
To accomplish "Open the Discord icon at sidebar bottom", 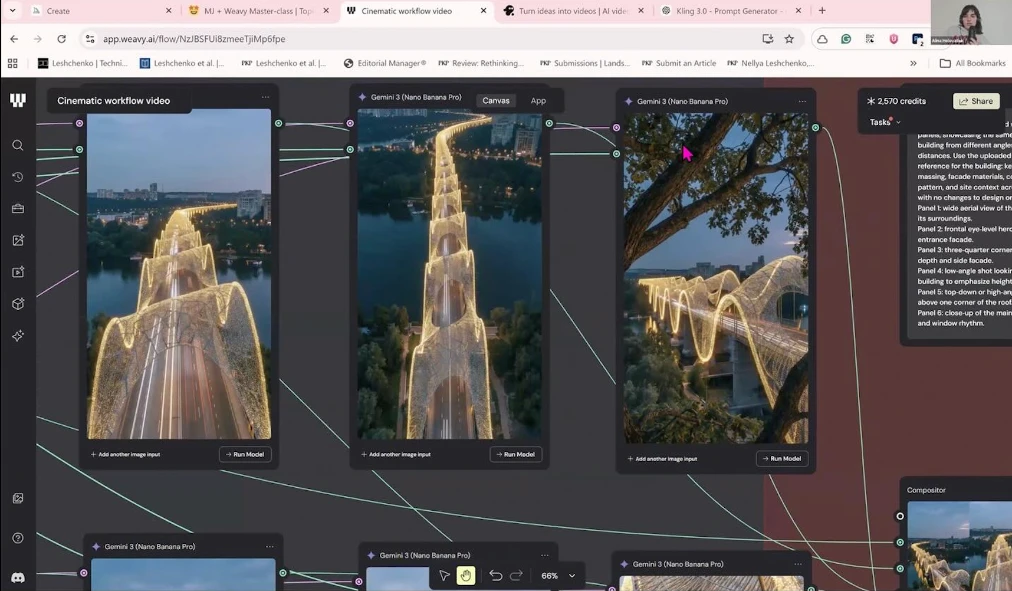I will (x=18, y=577).
